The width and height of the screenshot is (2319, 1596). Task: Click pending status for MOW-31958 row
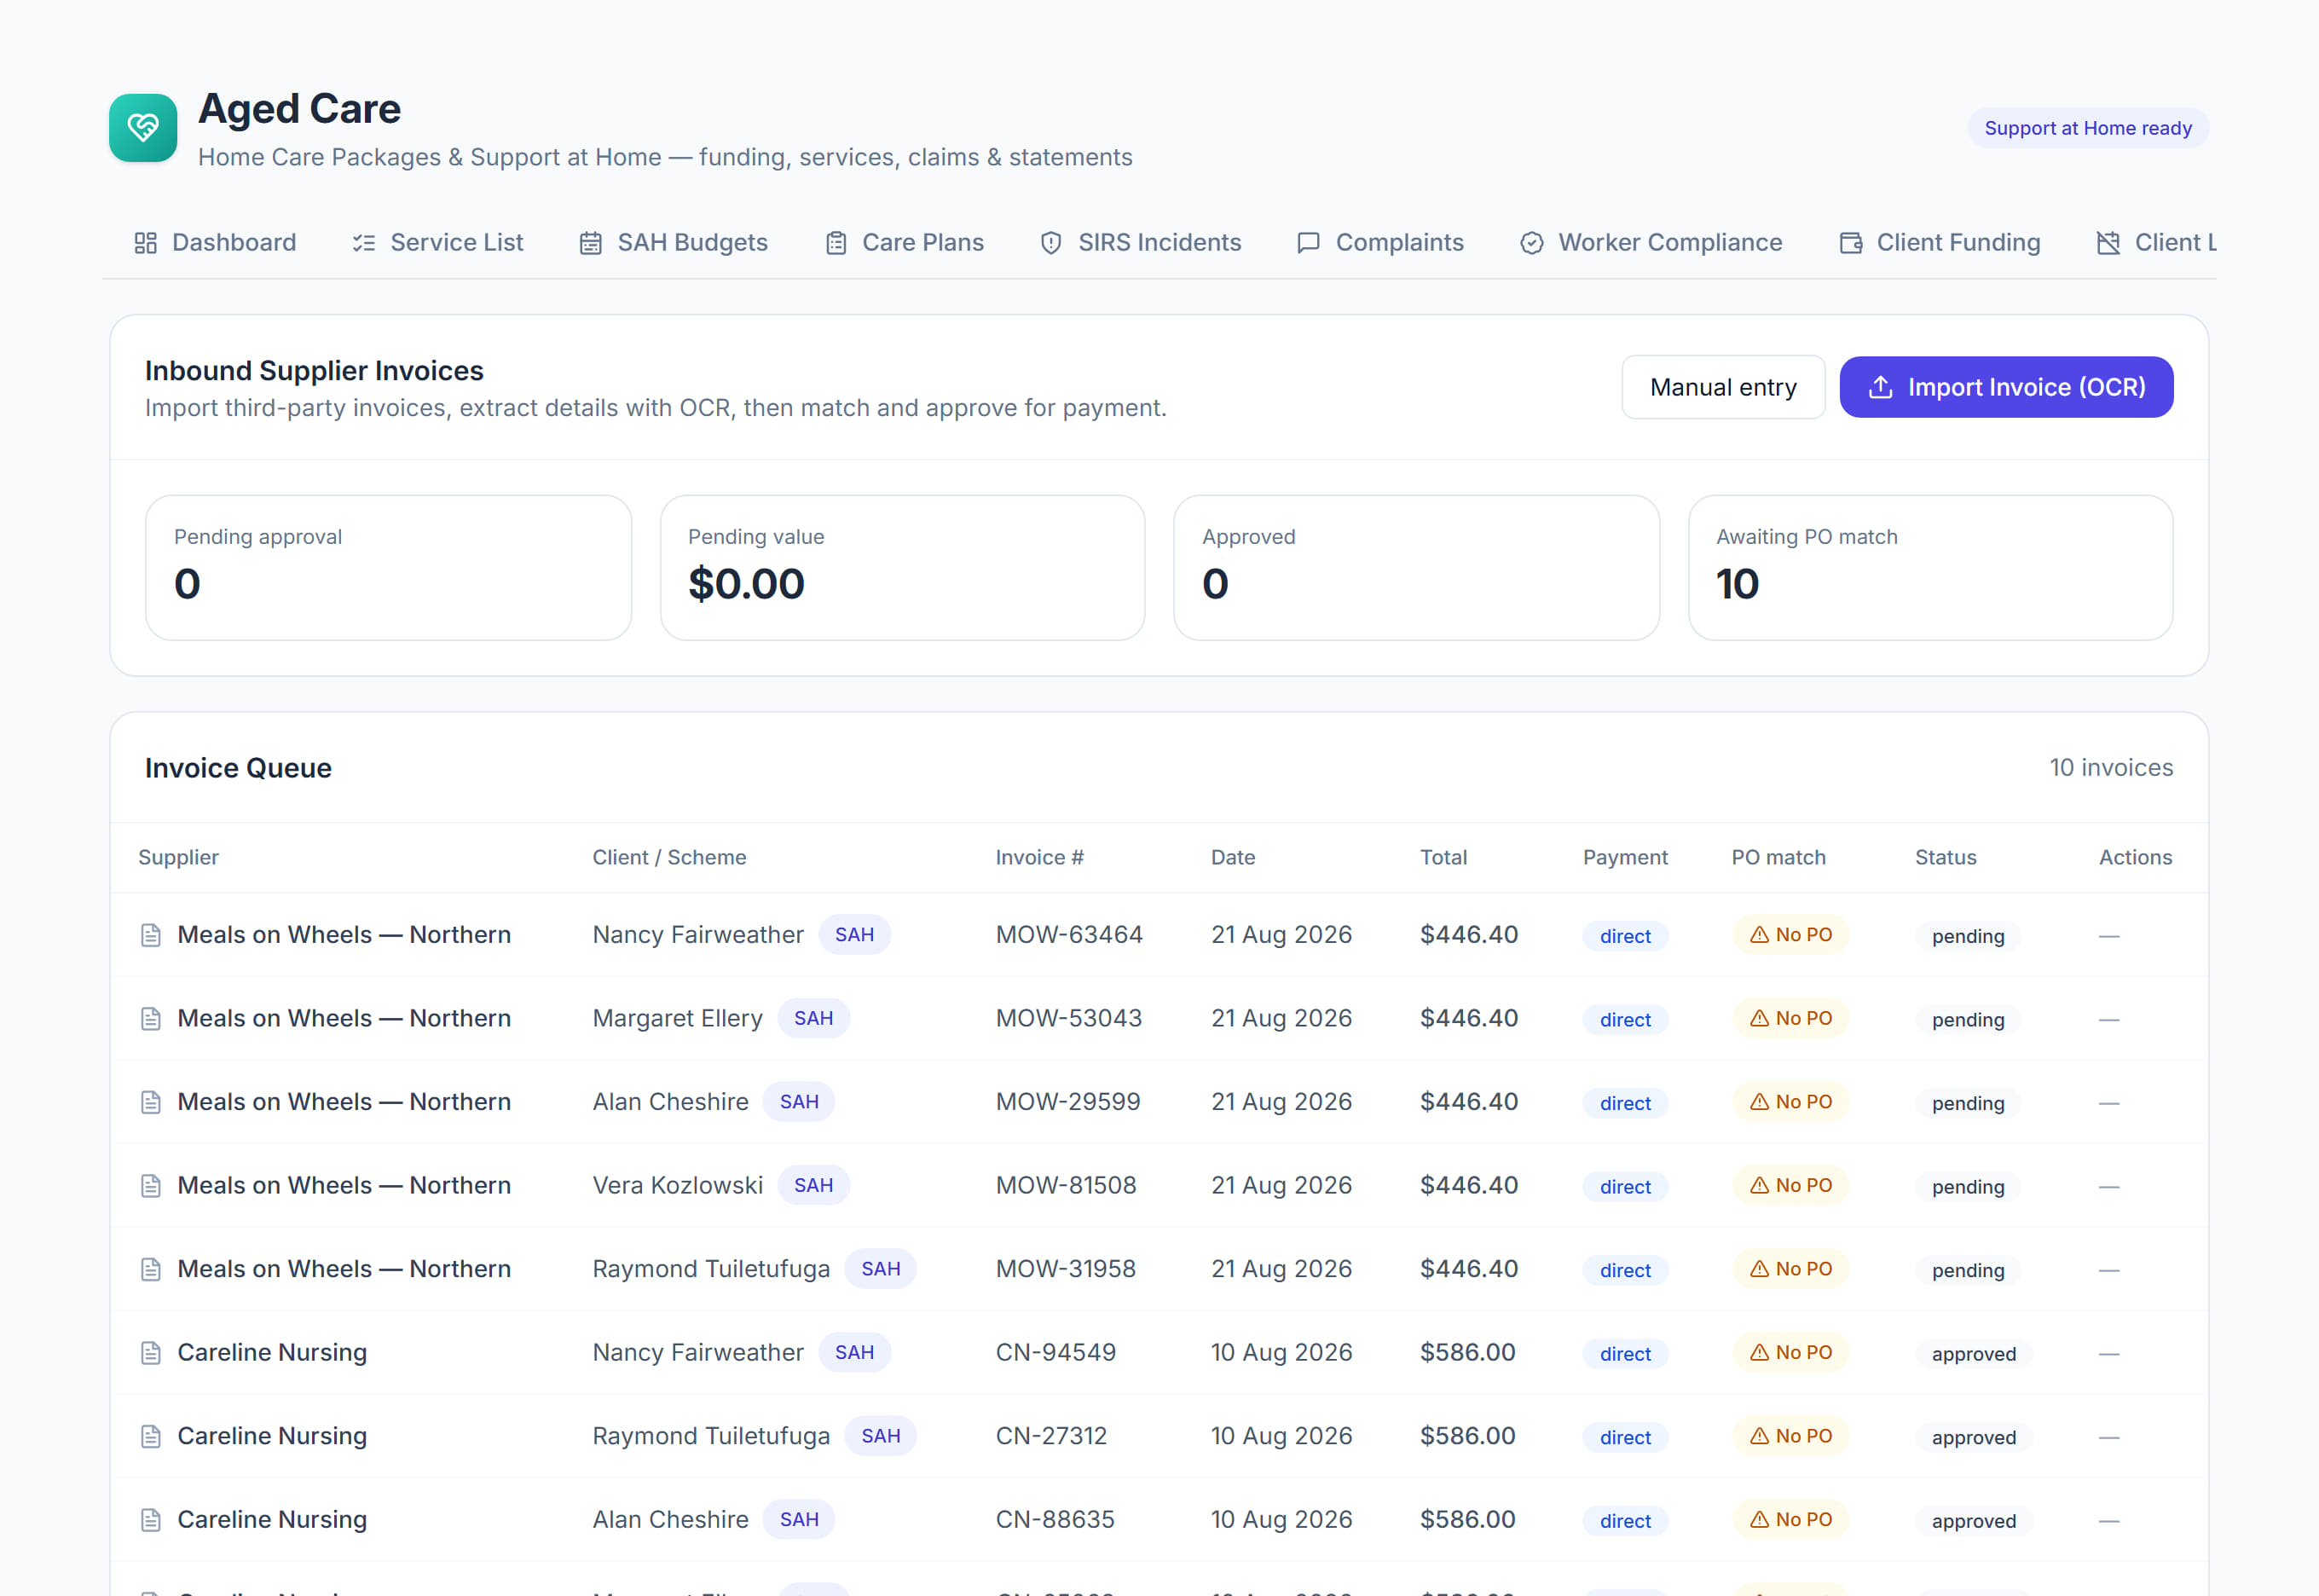click(x=1968, y=1271)
